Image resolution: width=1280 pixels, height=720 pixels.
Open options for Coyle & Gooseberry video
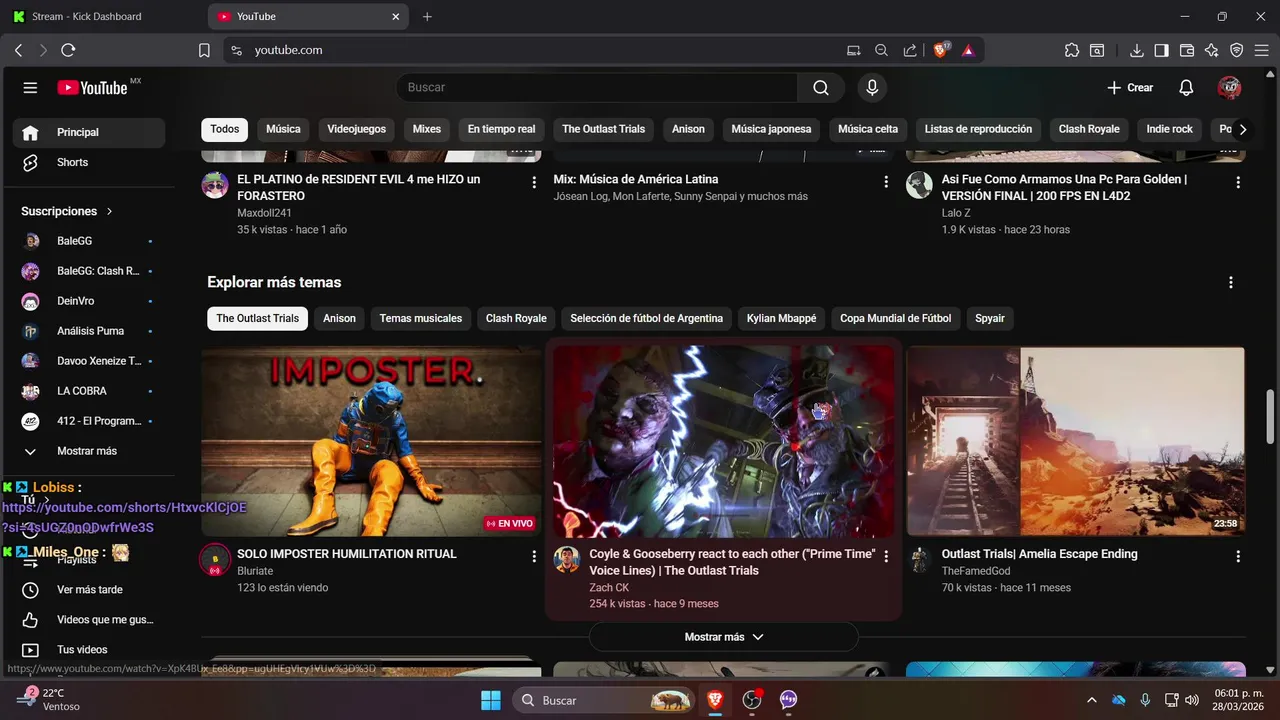886,556
